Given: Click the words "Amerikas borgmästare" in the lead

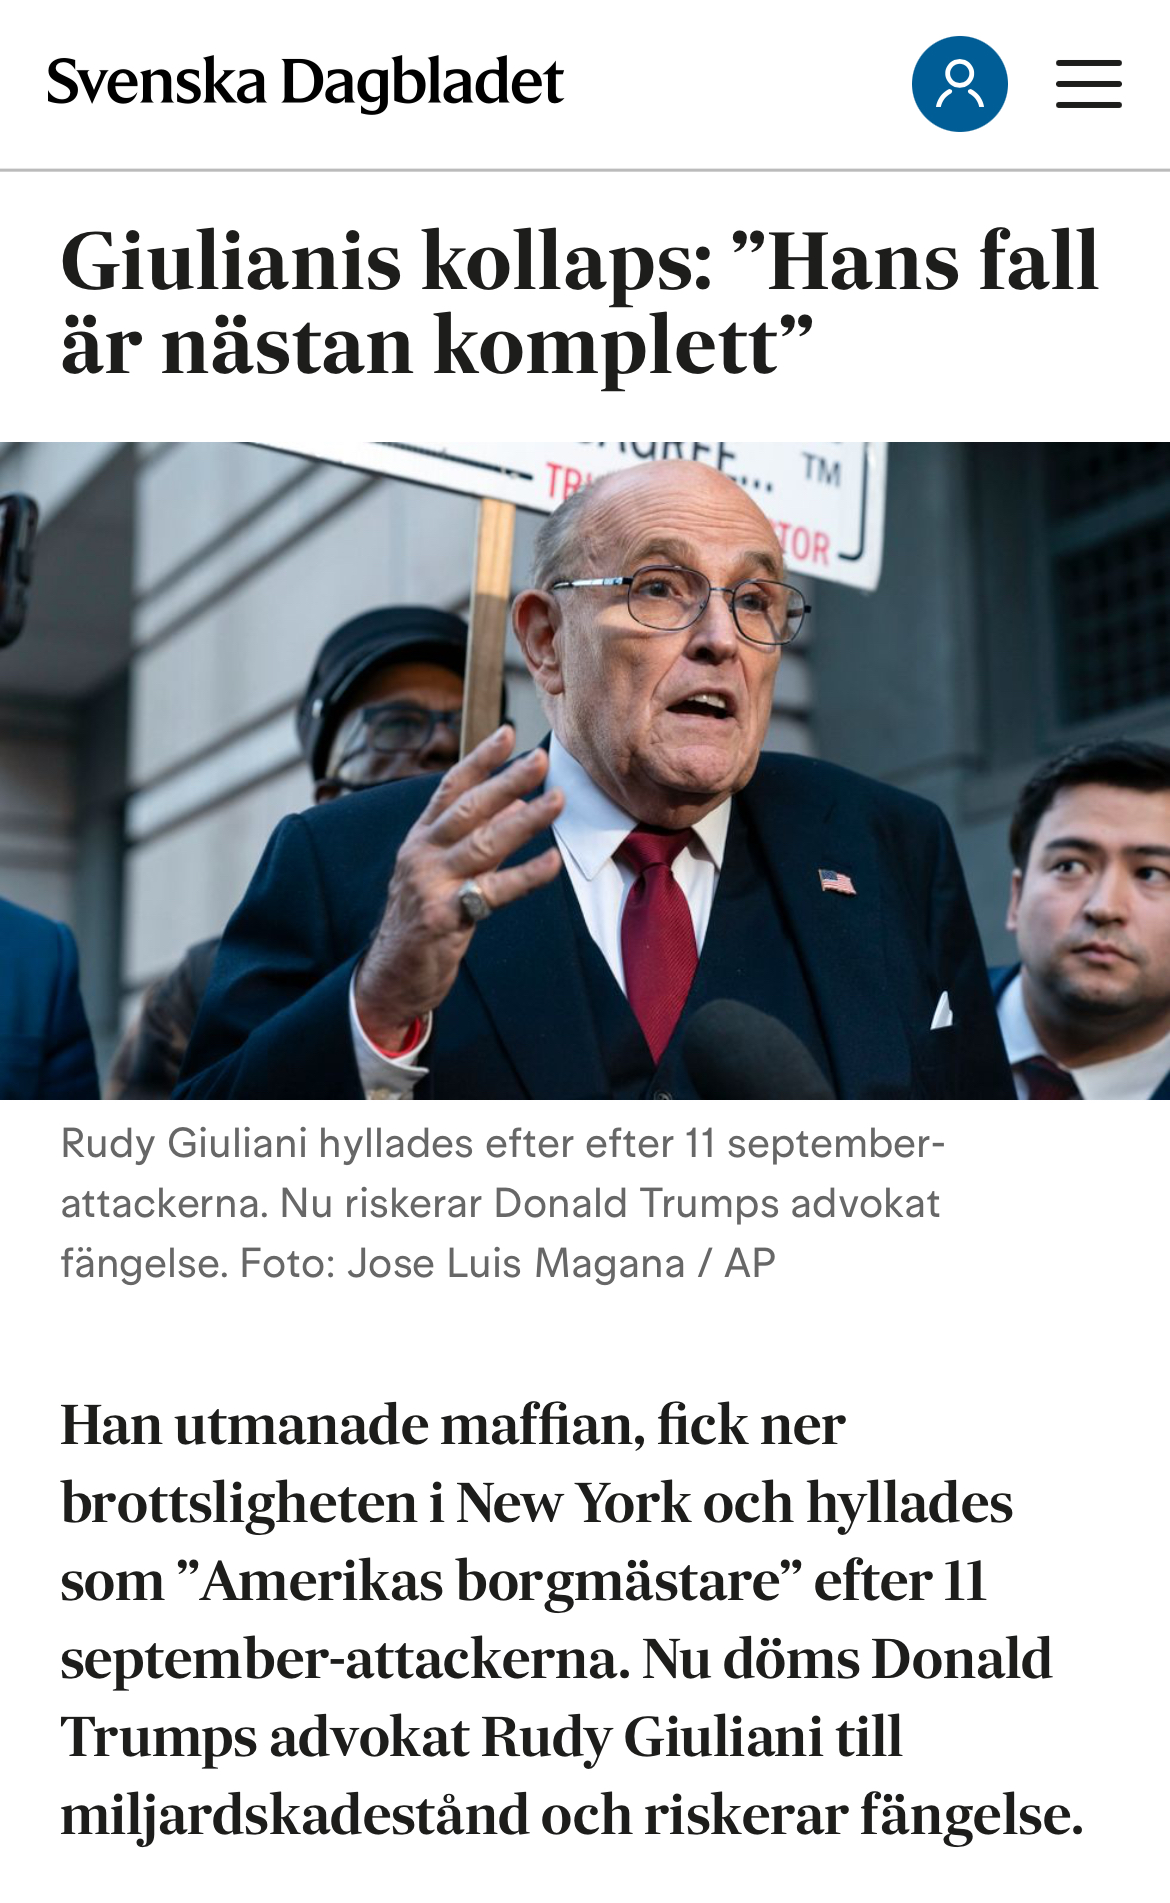Looking at the screenshot, I should 490,1581.
